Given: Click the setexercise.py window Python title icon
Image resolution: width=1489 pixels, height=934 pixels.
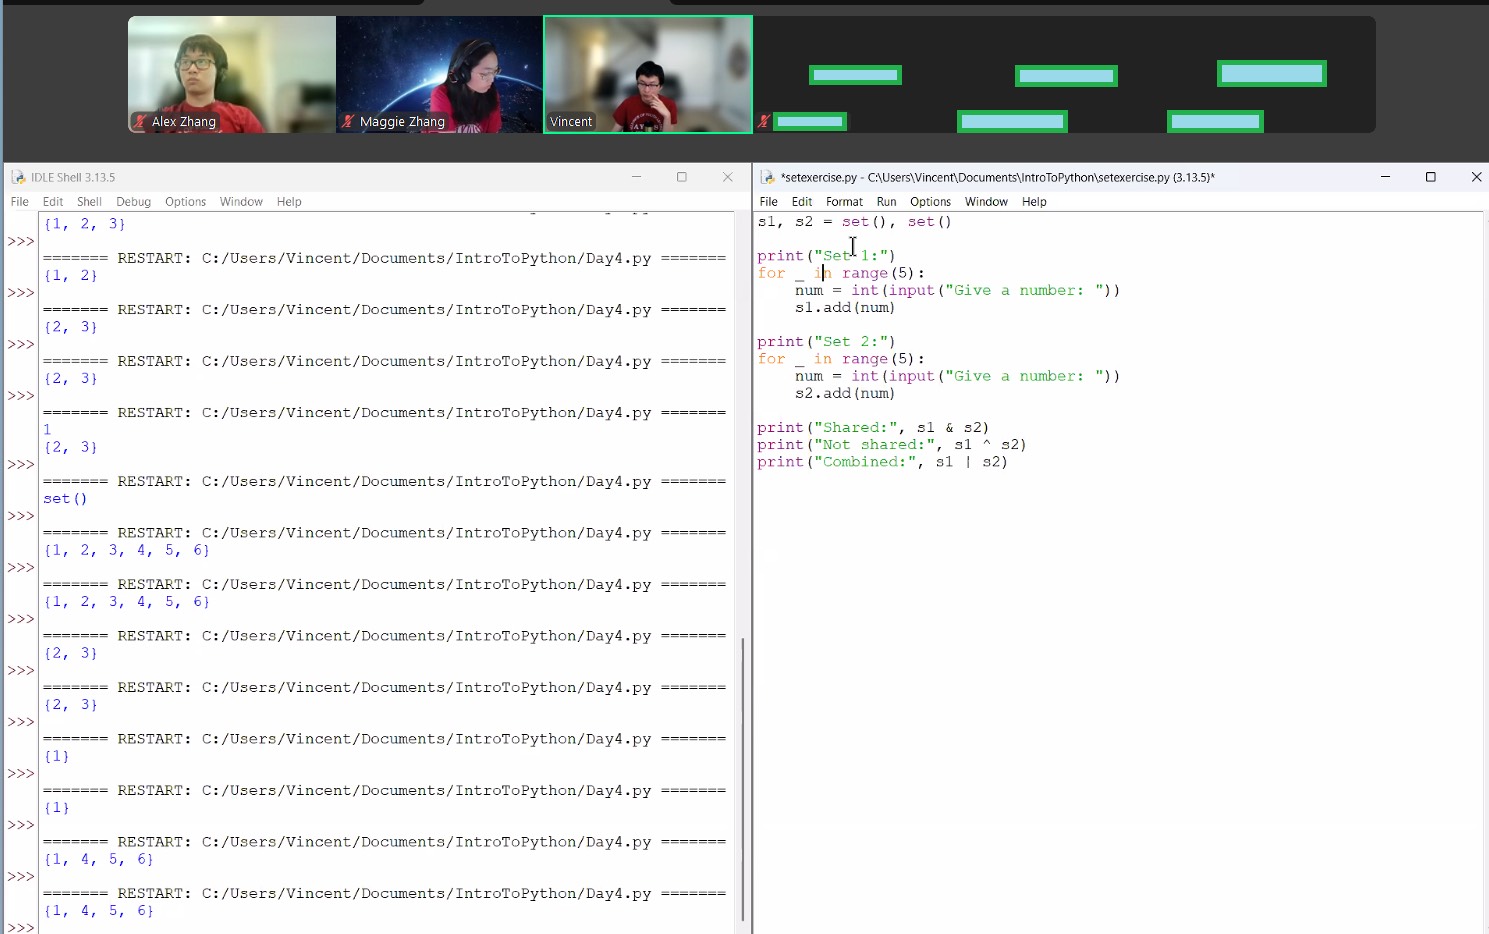Looking at the screenshot, I should pyautogui.click(x=768, y=177).
